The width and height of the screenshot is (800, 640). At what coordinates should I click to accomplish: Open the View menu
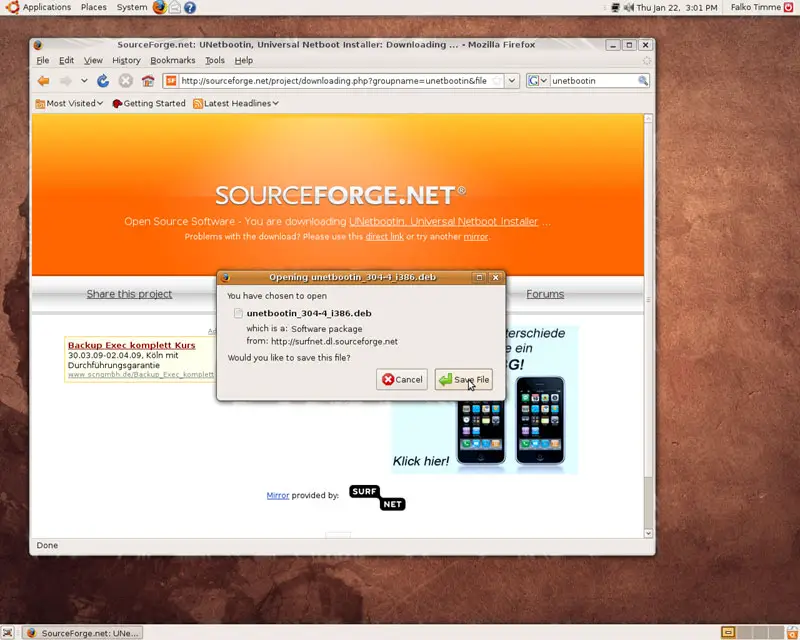click(x=93, y=60)
